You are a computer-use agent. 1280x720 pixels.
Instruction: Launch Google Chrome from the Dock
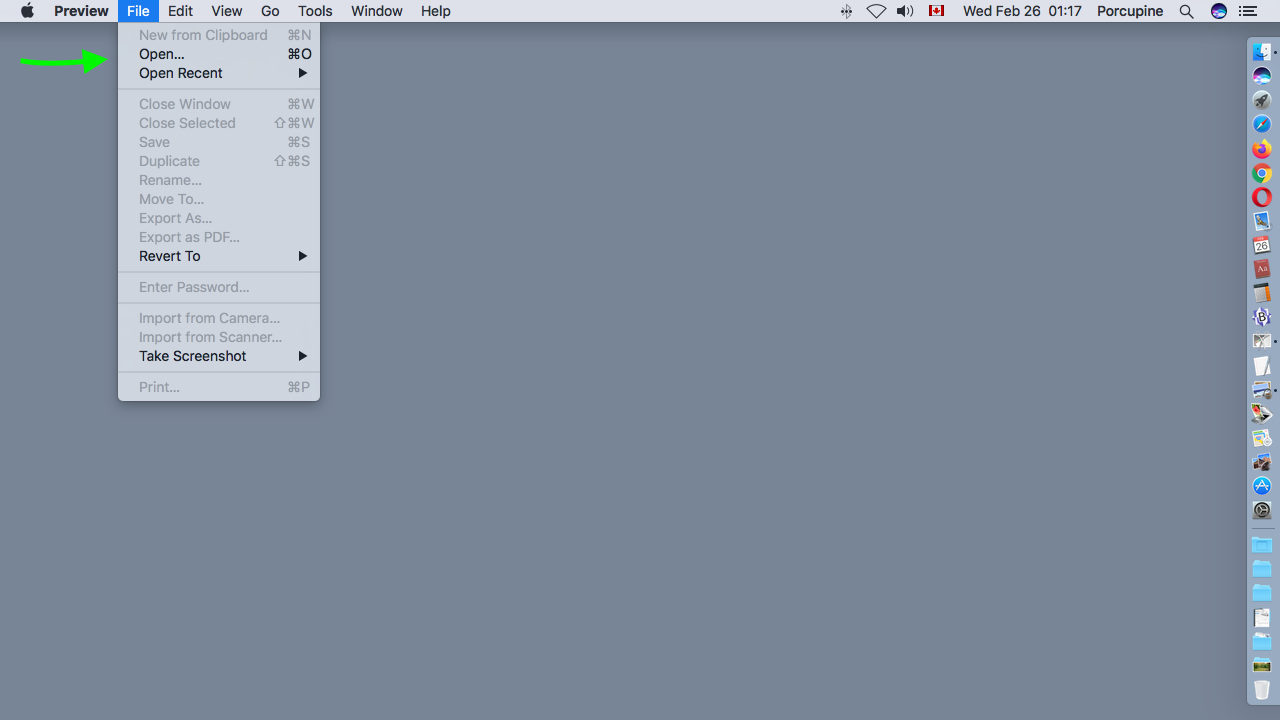(x=1262, y=173)
